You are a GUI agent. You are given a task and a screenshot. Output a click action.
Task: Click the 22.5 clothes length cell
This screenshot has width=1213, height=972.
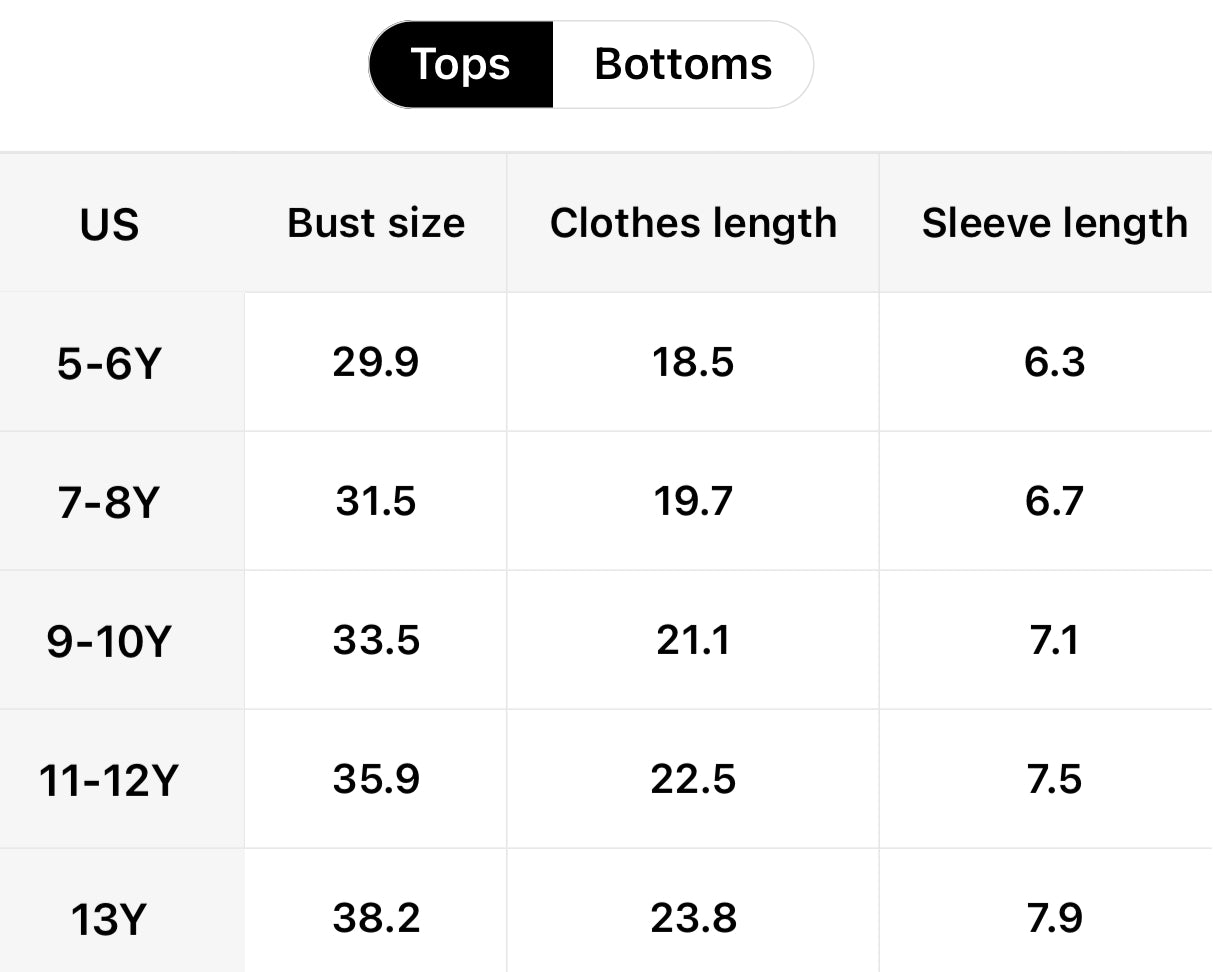point(693,779)
